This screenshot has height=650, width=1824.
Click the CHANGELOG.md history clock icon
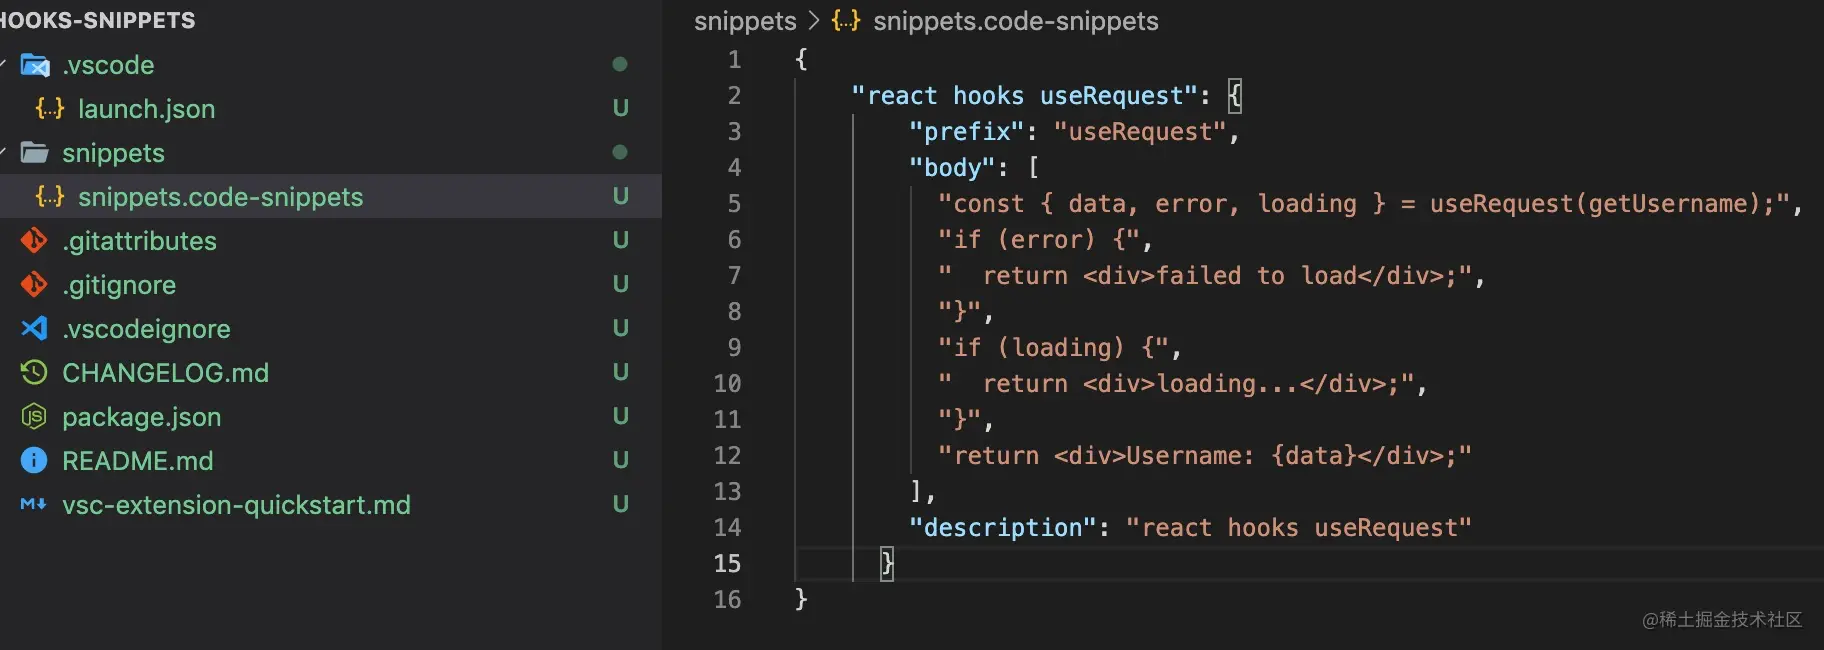click(x=34, y=373)
